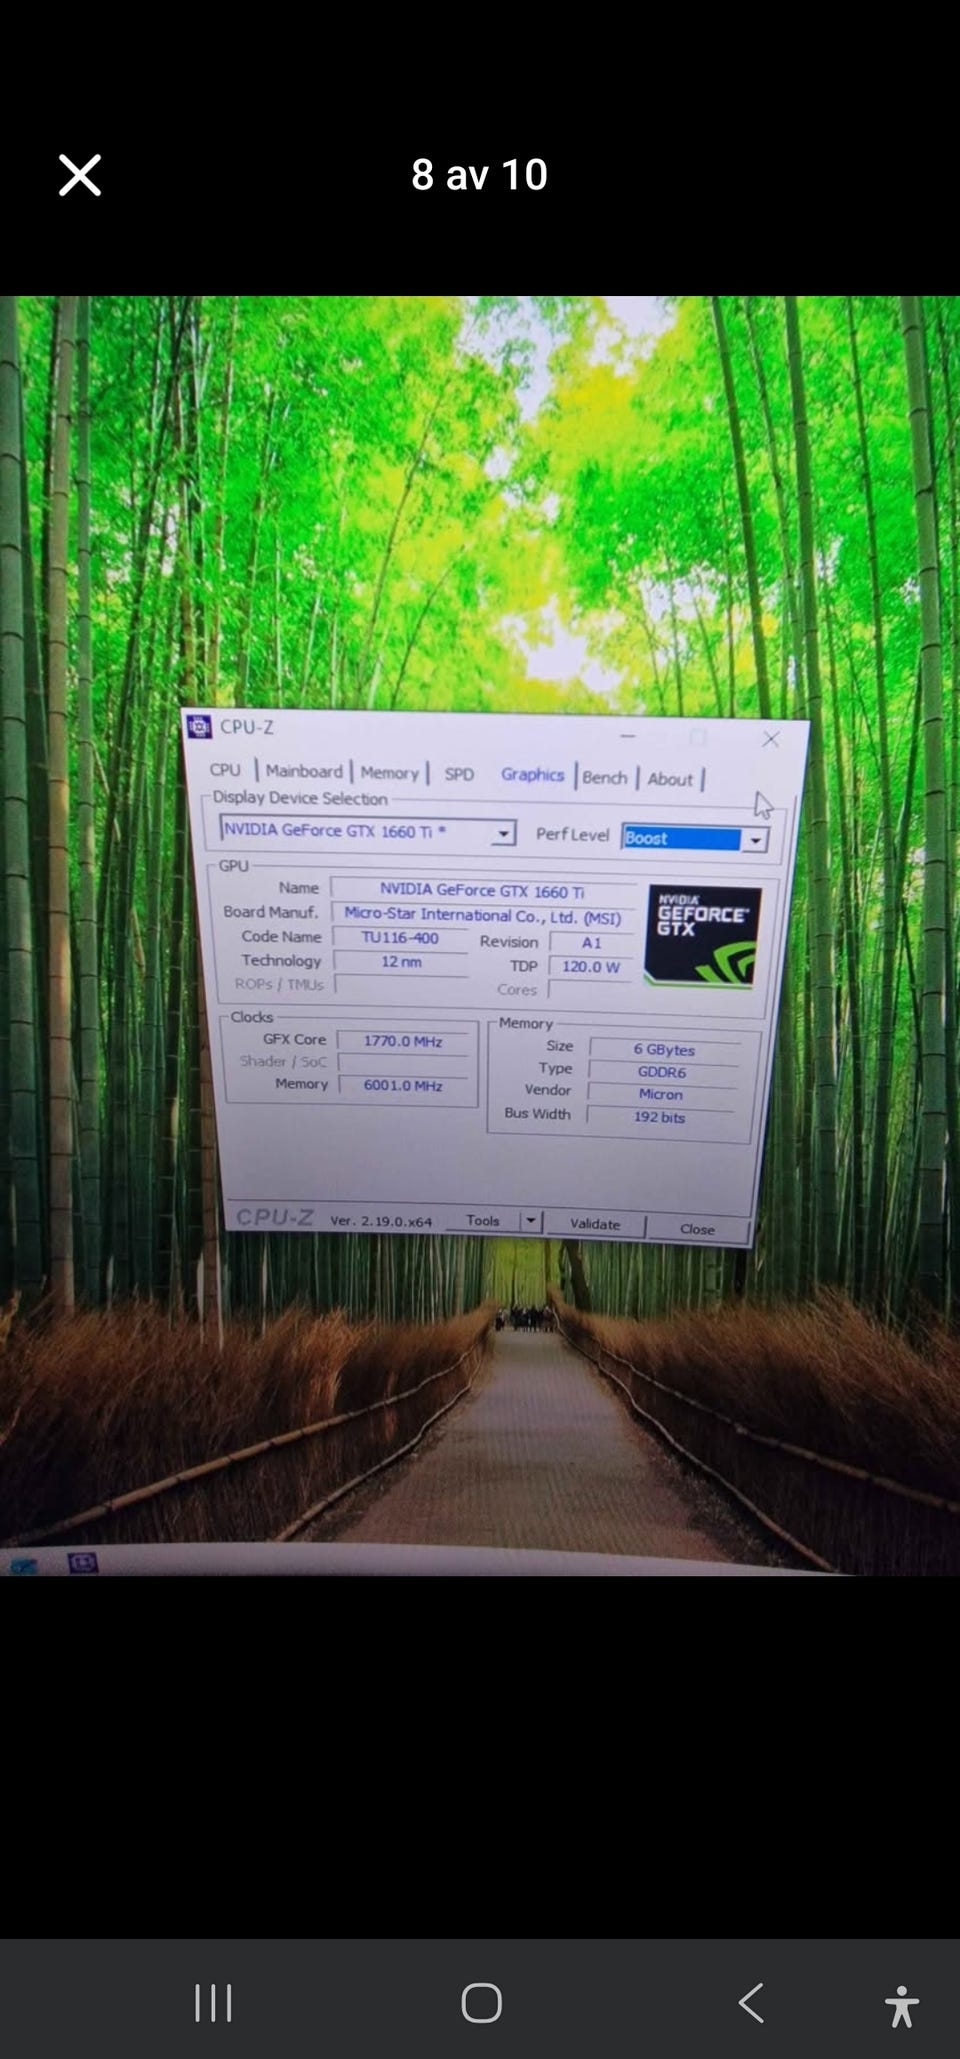Click the memory Type GDDR6 value
Image resolution: width=960 pixels, height=2059 pixels.
[662, 1072]
